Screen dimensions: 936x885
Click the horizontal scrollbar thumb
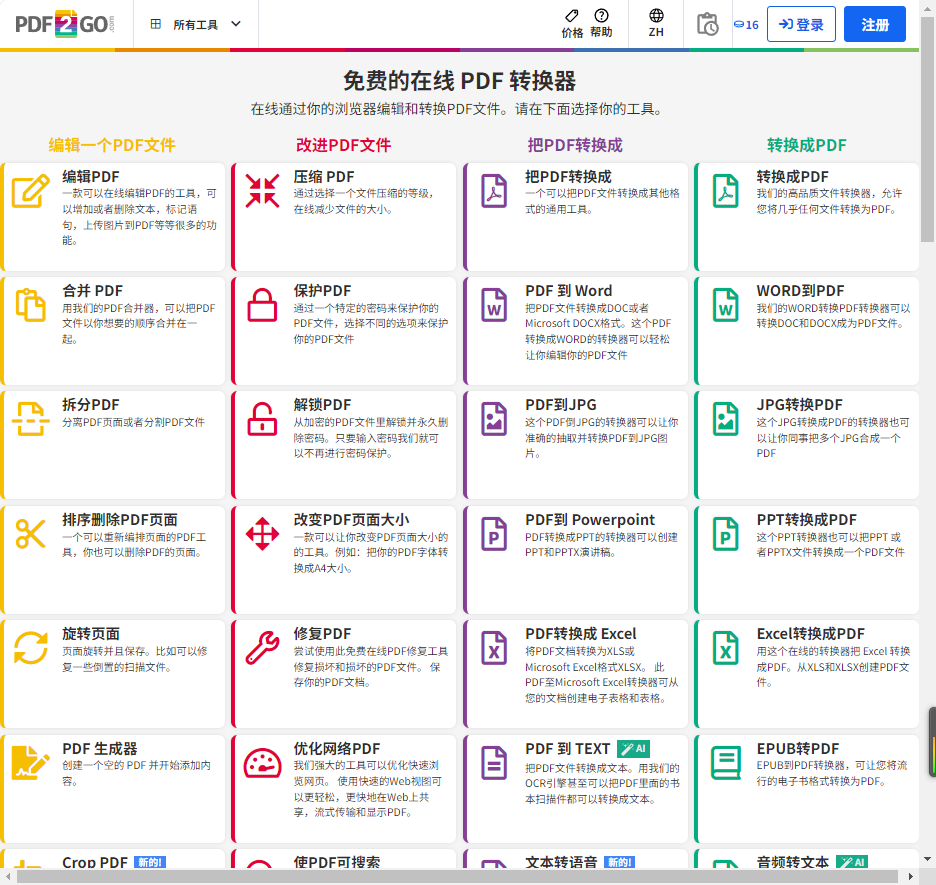pyautogui.click(x=457, y=877)
